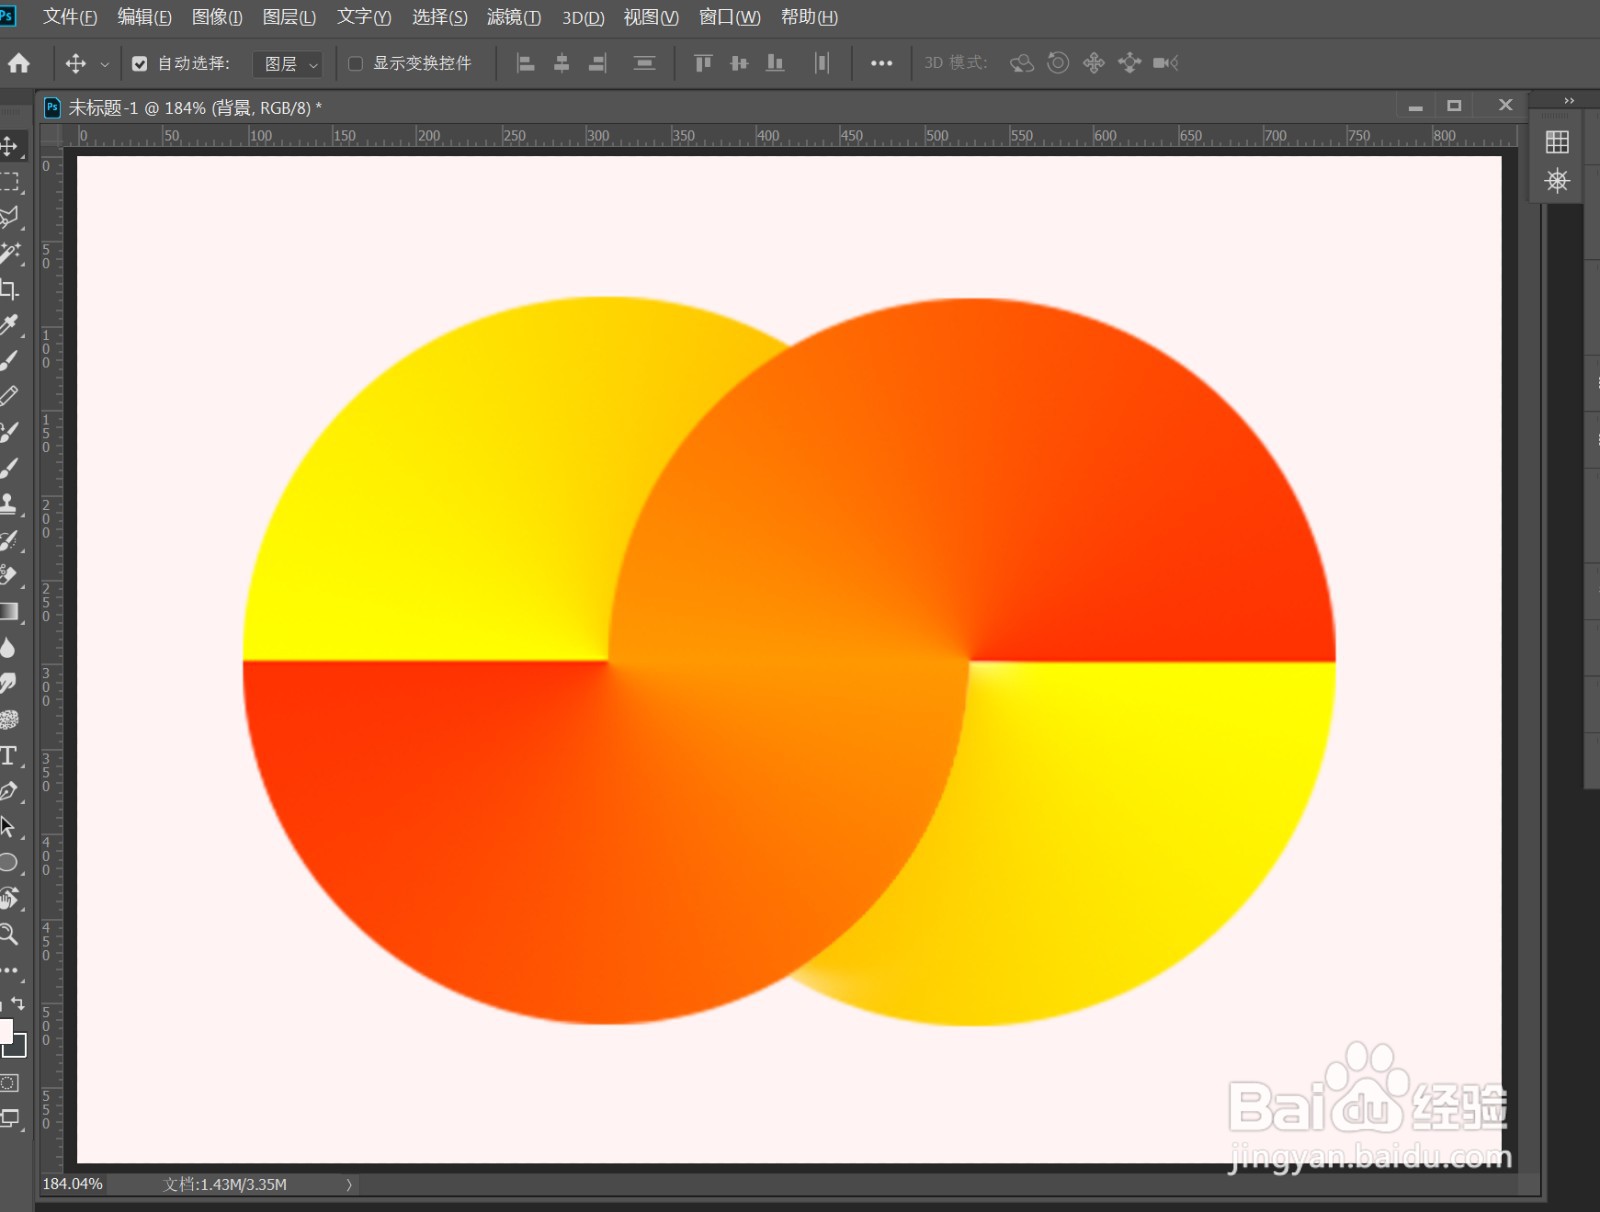The image size is (1600, 1212).
Task: Open the 图层 auto-select dropdown
Action: pyautogui.click(x=289, y=64)
